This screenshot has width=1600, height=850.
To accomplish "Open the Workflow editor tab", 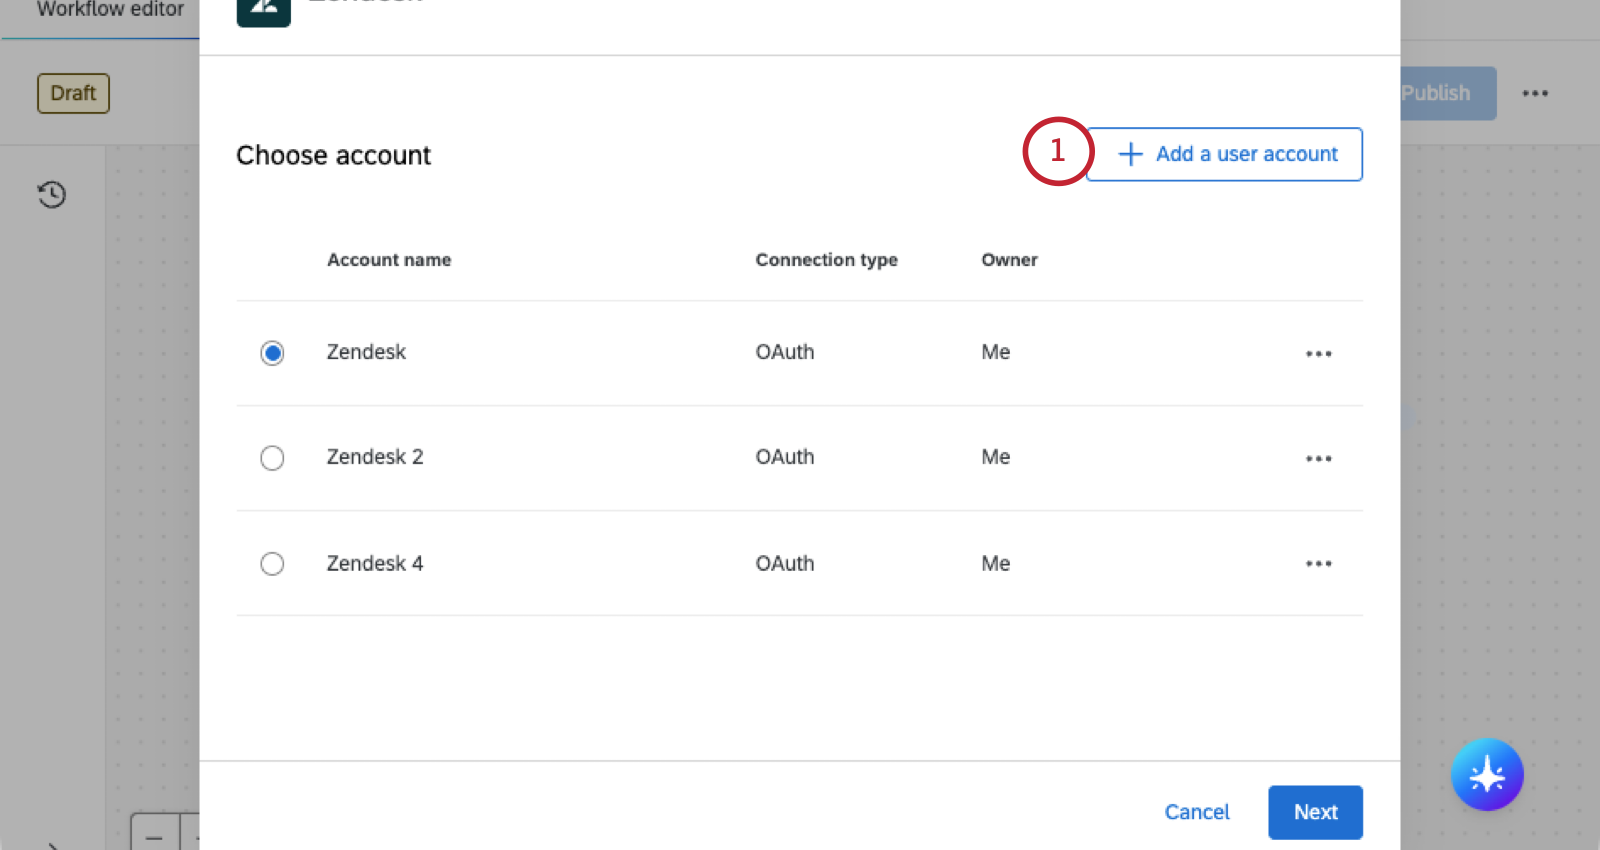I will (110, 10).
